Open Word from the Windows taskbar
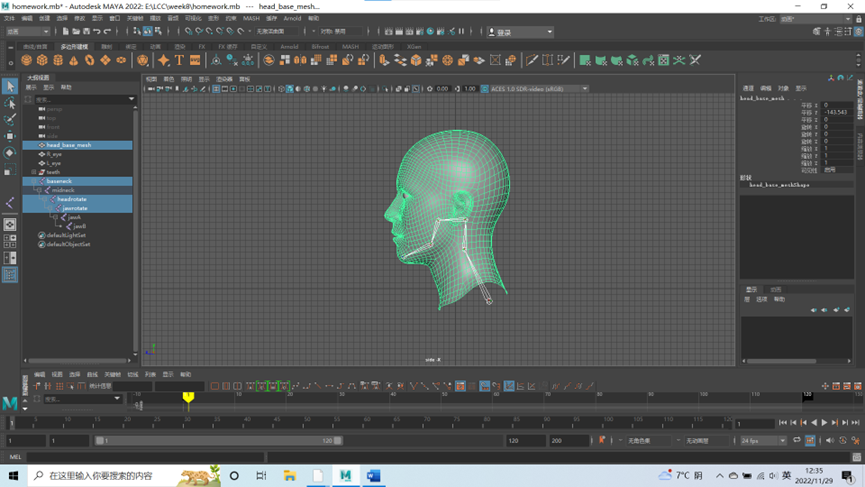 pos(373,475)
